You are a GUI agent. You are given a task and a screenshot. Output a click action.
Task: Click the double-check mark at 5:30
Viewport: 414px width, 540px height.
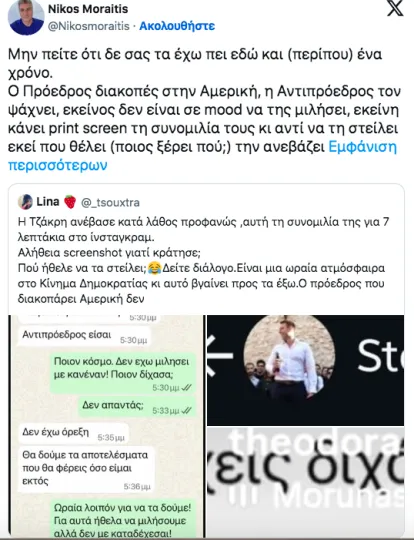(x=187, y=387)
